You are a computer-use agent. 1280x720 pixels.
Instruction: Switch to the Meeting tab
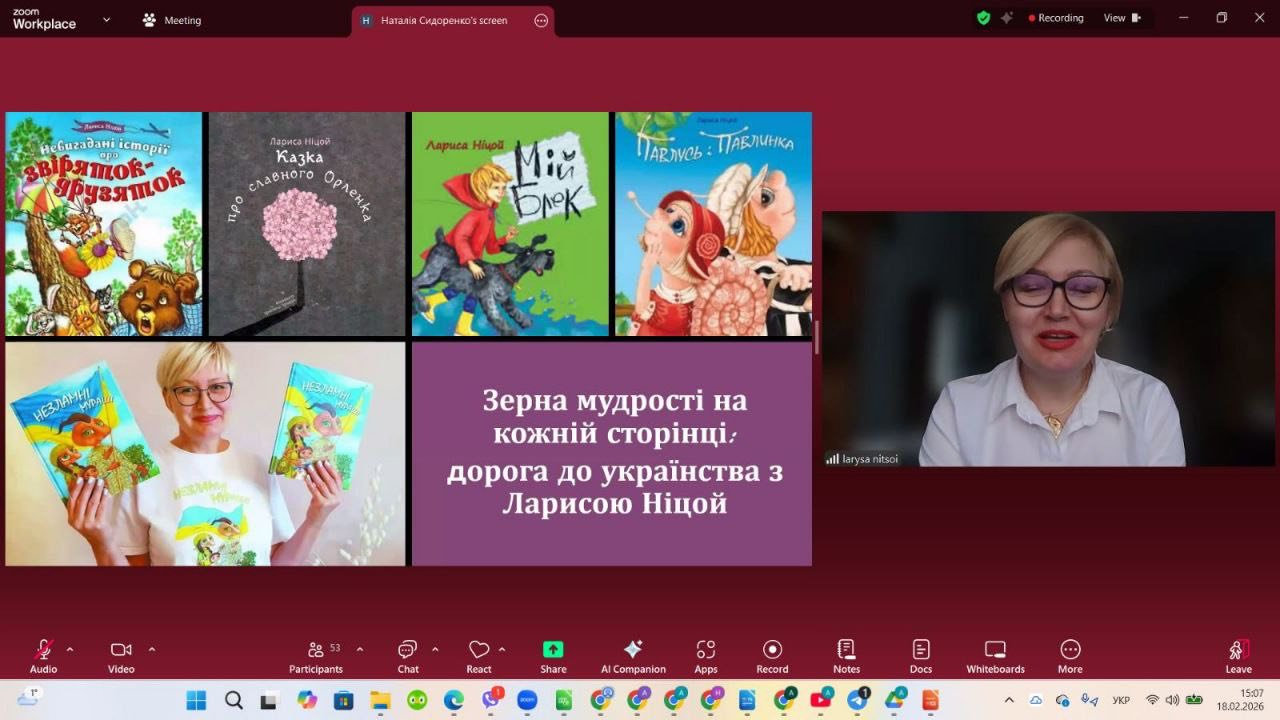[x=172, y=20]
